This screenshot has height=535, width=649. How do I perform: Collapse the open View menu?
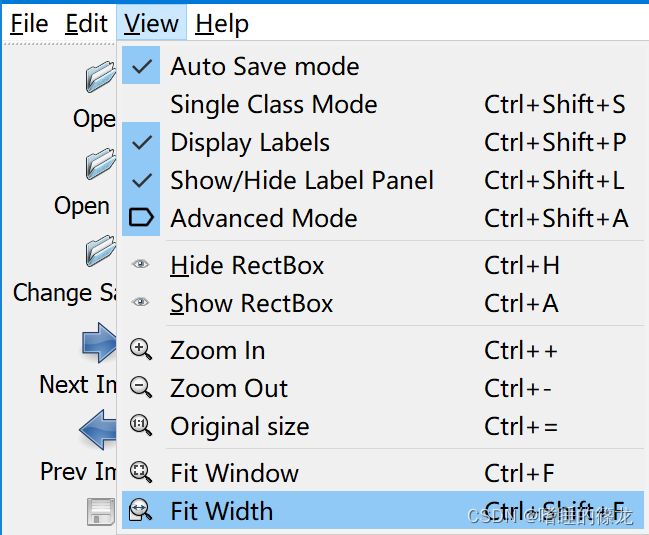click(x=151, y=23)
